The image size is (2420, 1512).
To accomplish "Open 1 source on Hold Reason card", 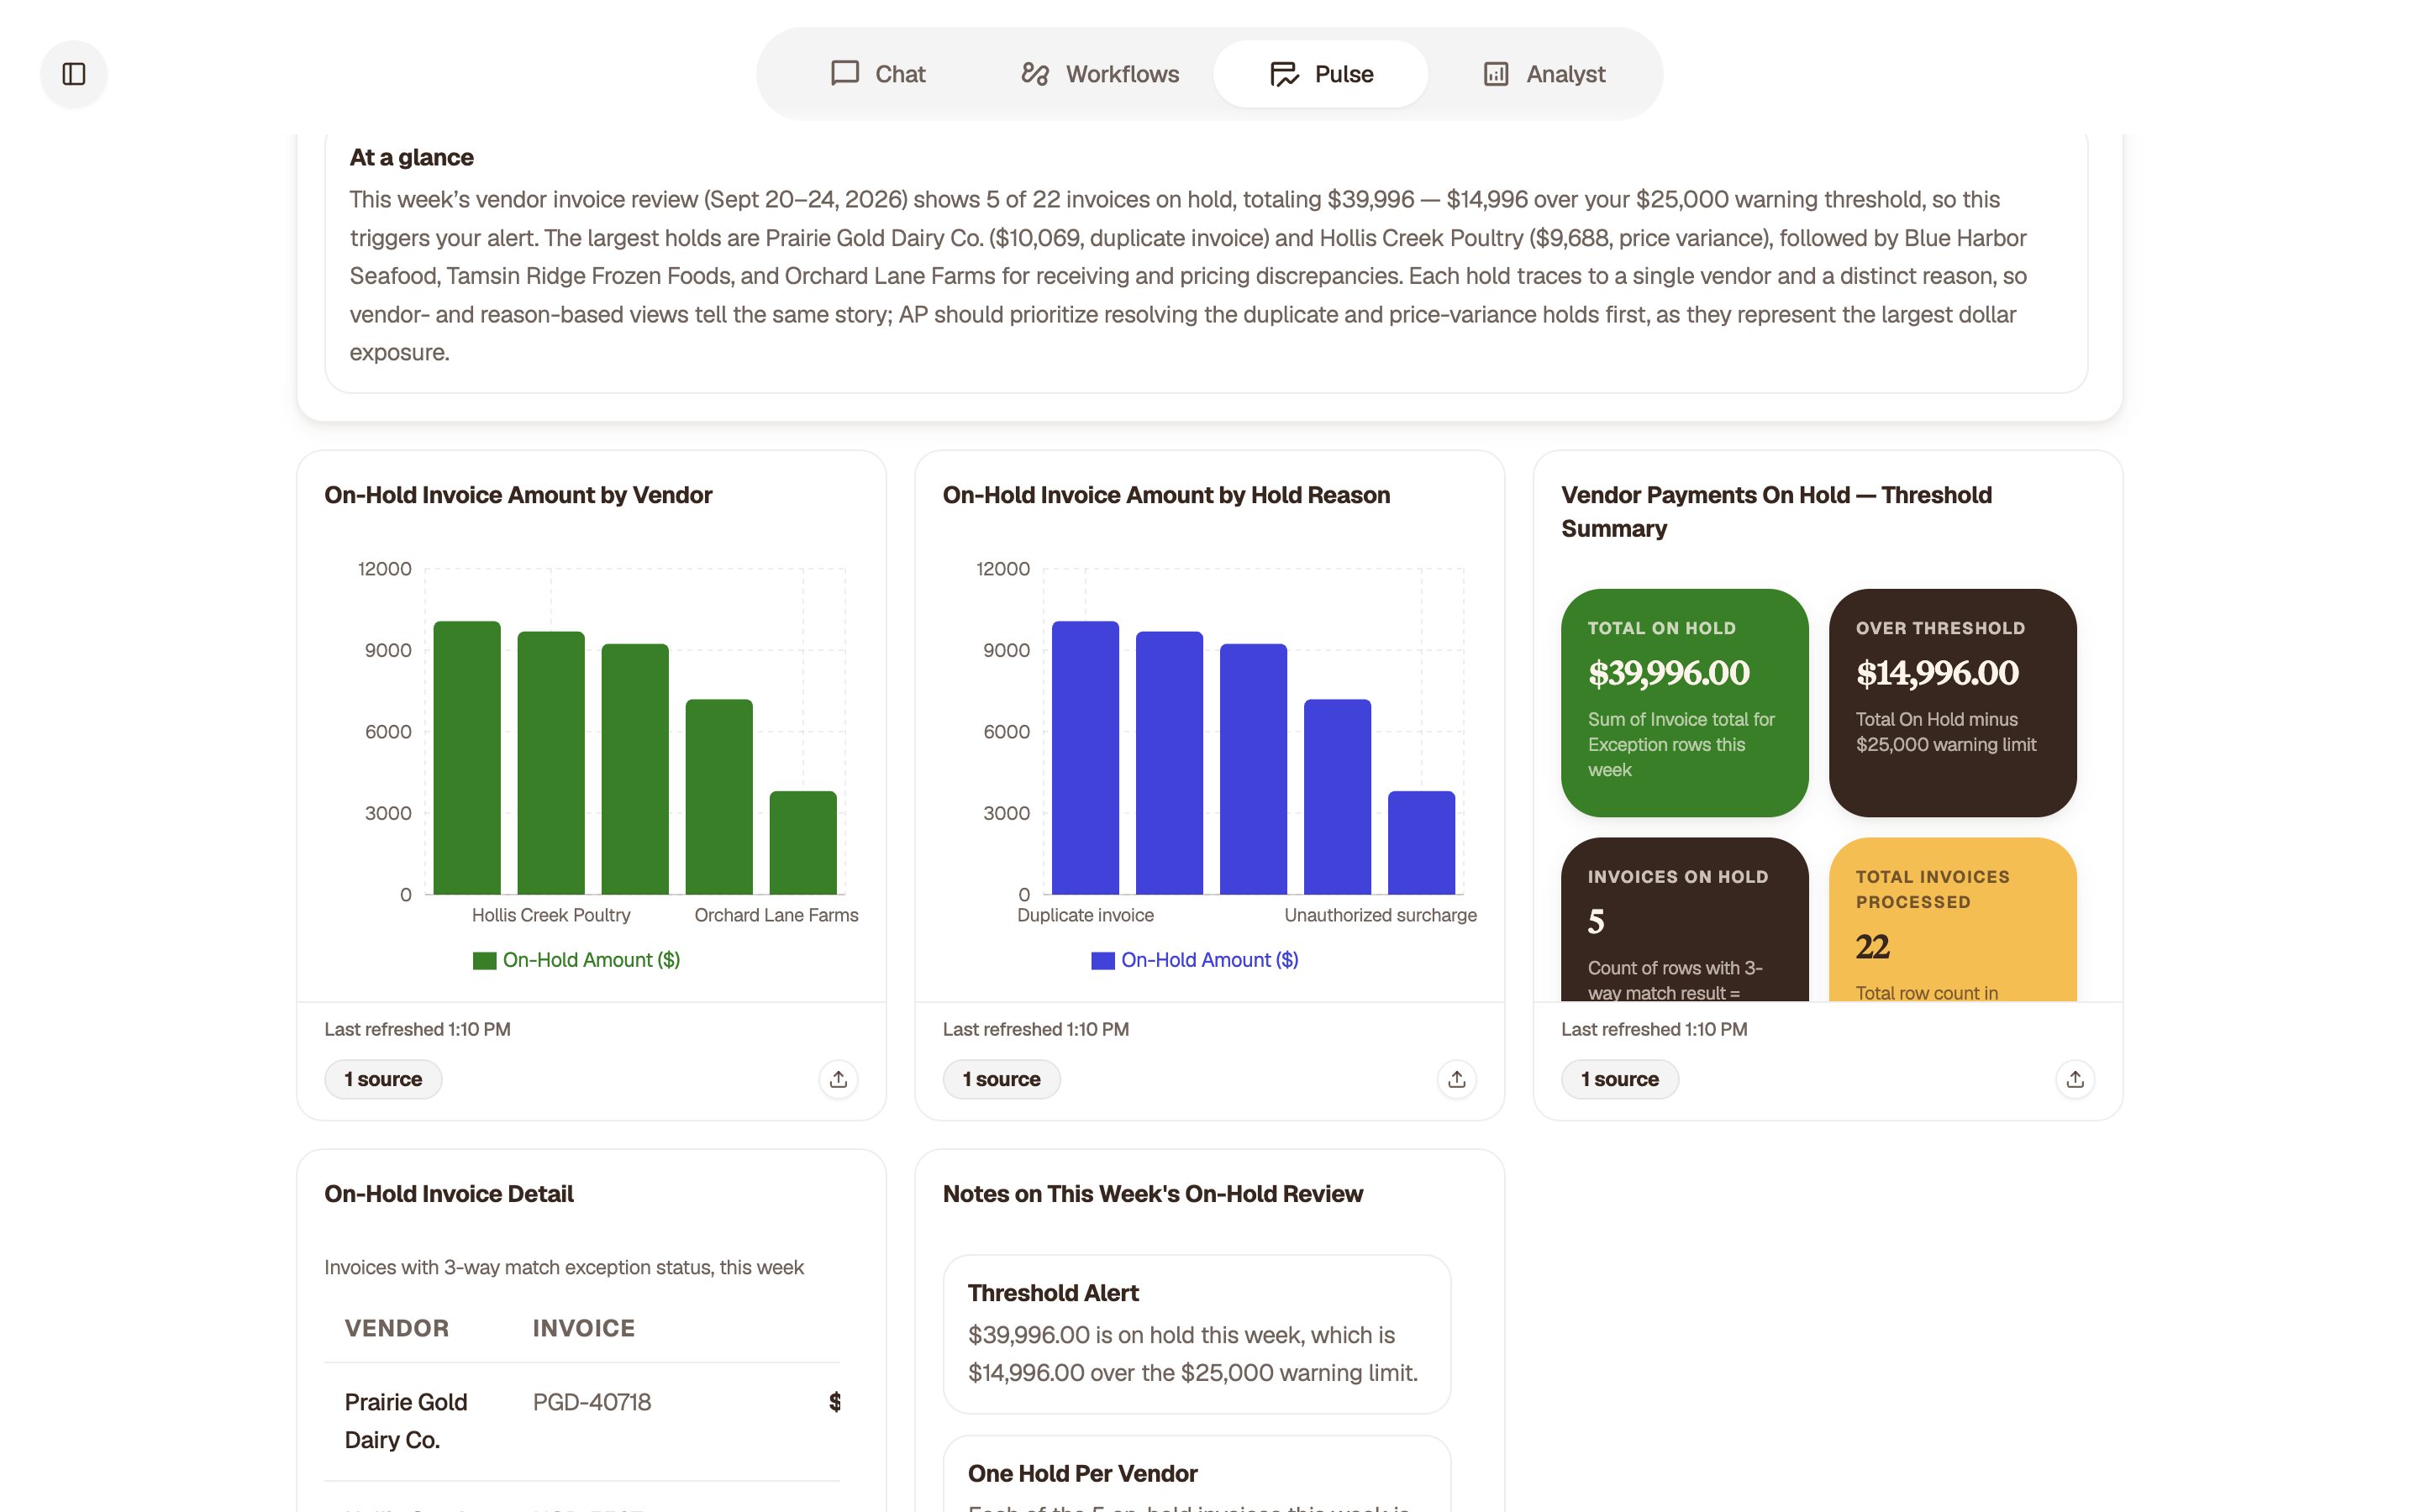I will [x=1001, y=1079].
